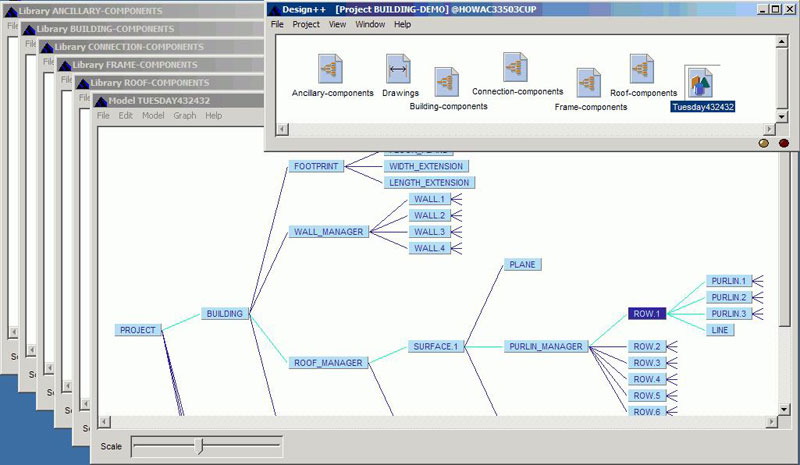Select the ROOF_MANAGER node
800x465 pixels.
[x=328, y=362]
